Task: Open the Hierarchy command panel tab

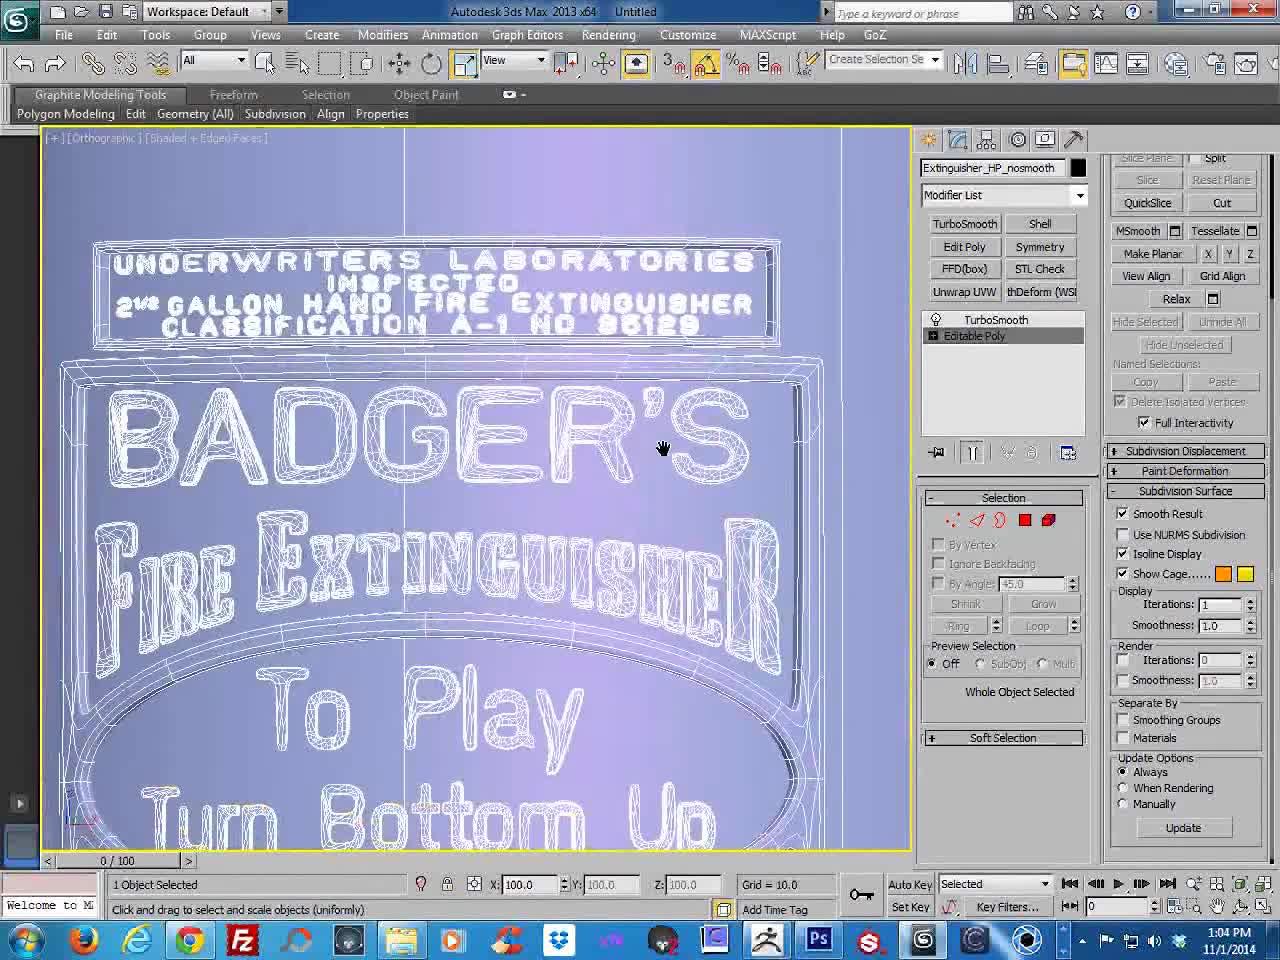Action: [x=987, y=140]
